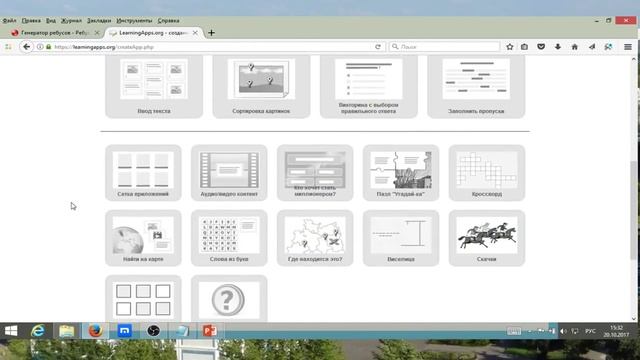The height and width of the screenshot is (360, 640).
Task: Switch to the Генератор ребусов tab
Action: tap(55, 33)
